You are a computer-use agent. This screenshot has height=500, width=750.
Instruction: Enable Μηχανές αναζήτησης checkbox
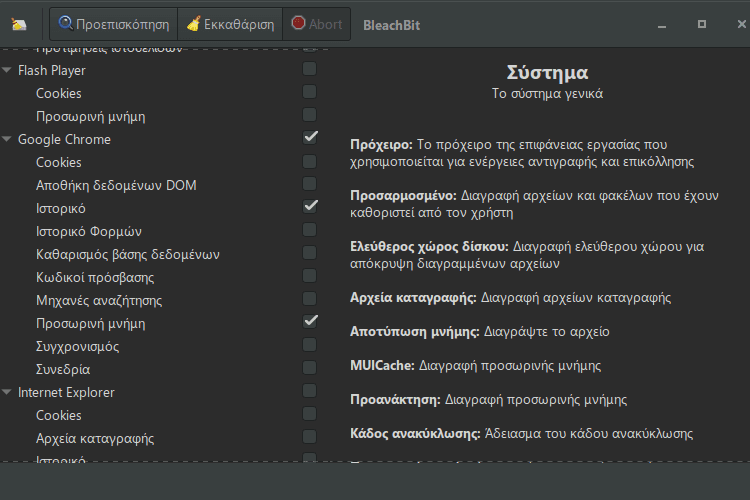[x=309, y=299]
